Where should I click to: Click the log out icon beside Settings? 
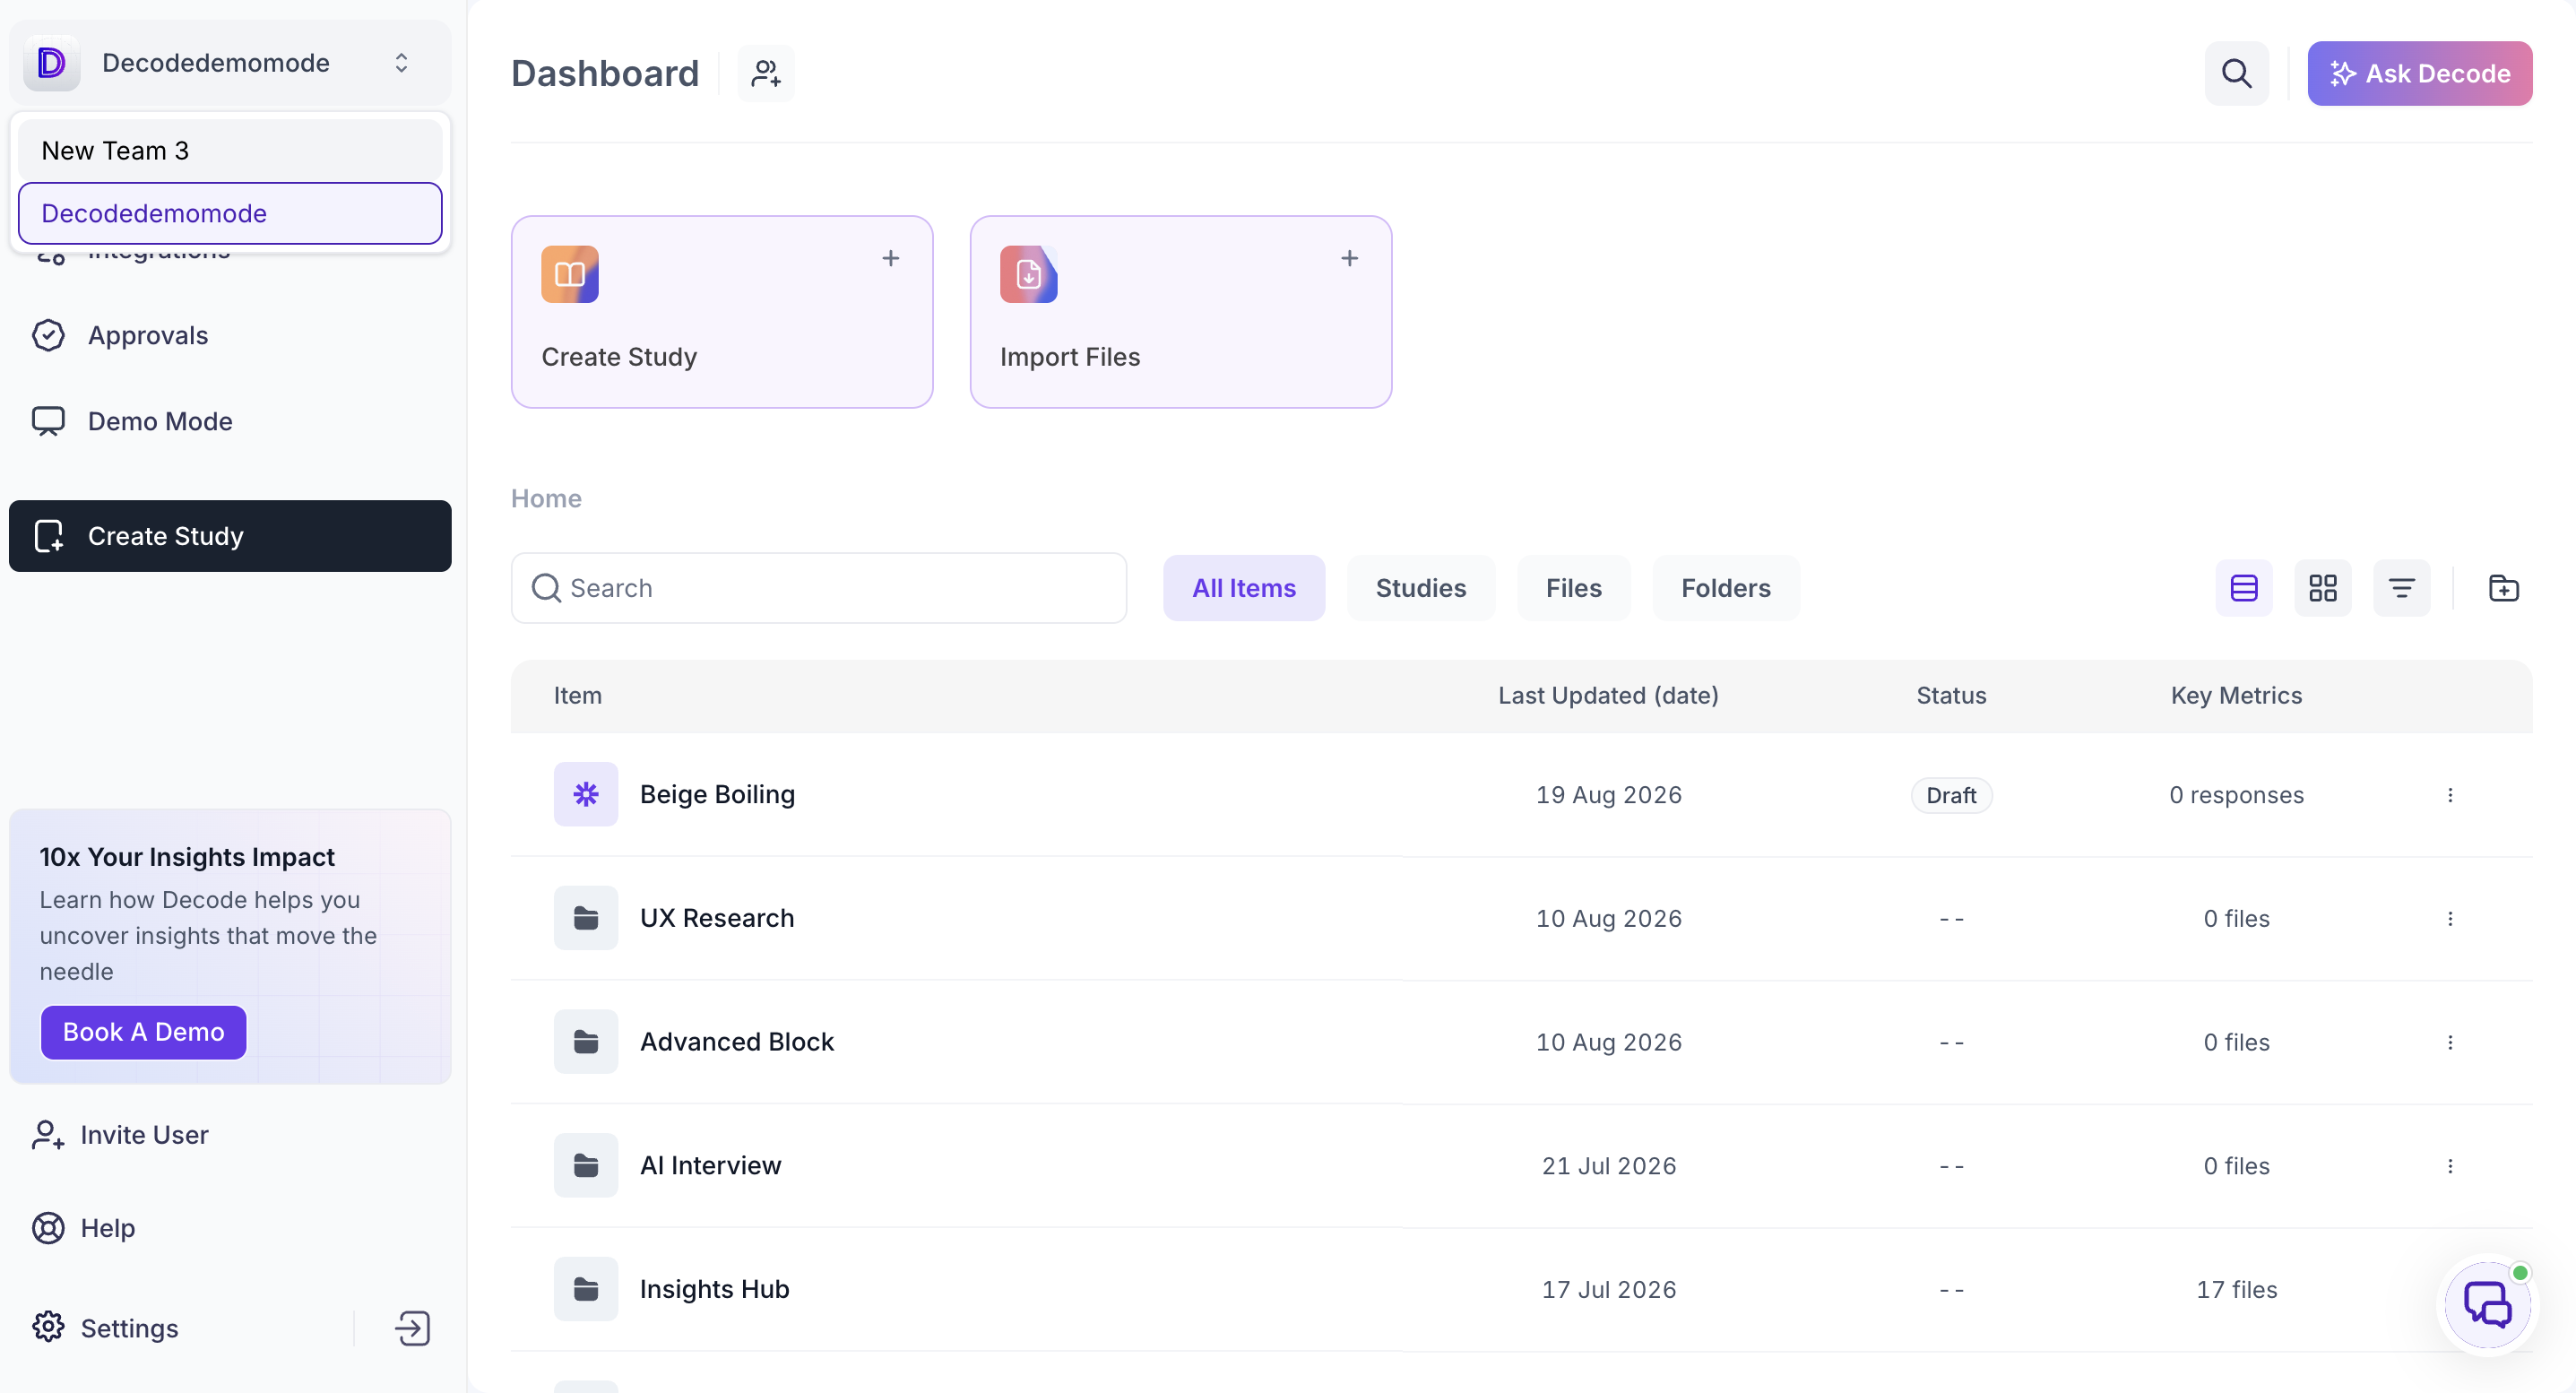(412, 1328)
